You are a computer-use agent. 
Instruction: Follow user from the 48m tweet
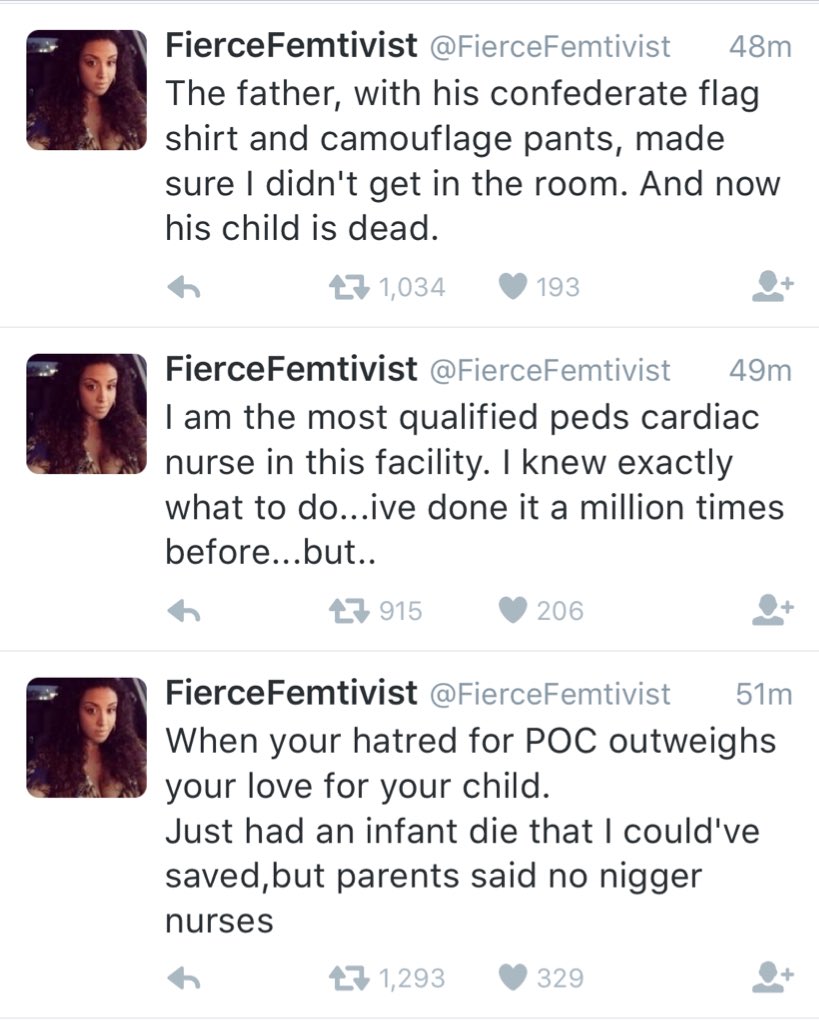tap(773, 287)
